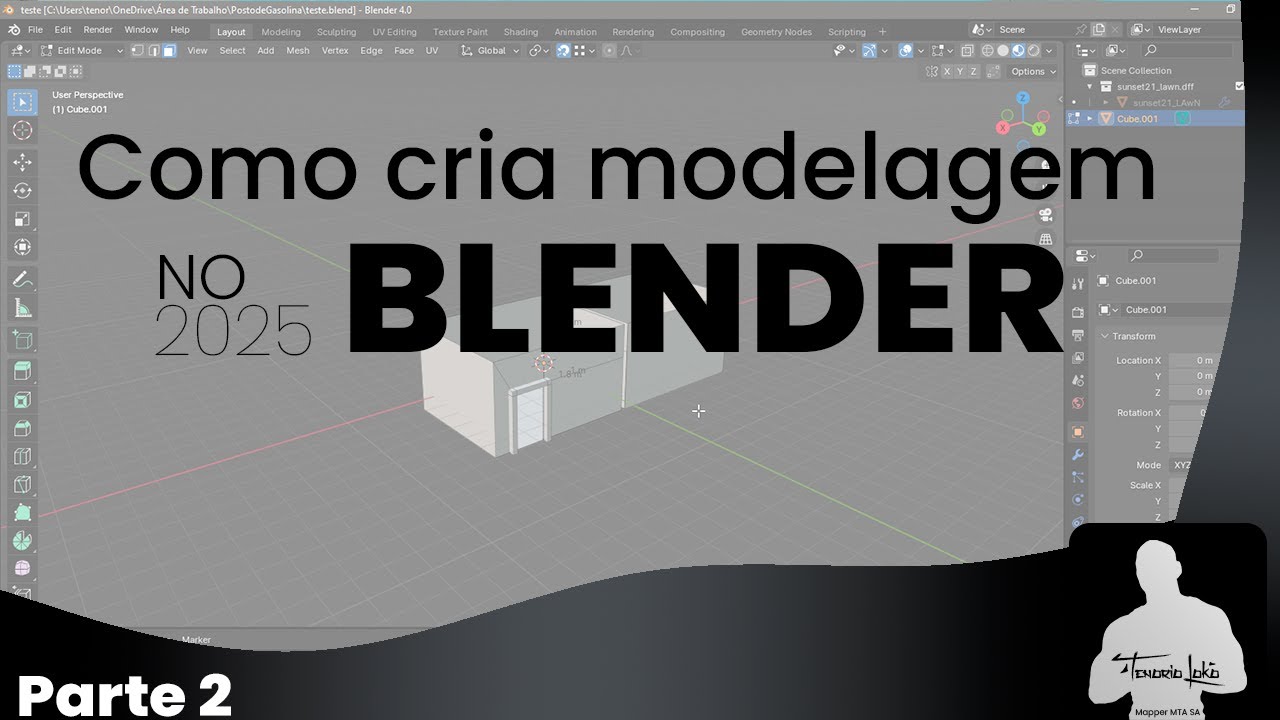Switch to the UV Editing tab
The width and height of the screenshot is (1280, 720).
pos(394,32)
